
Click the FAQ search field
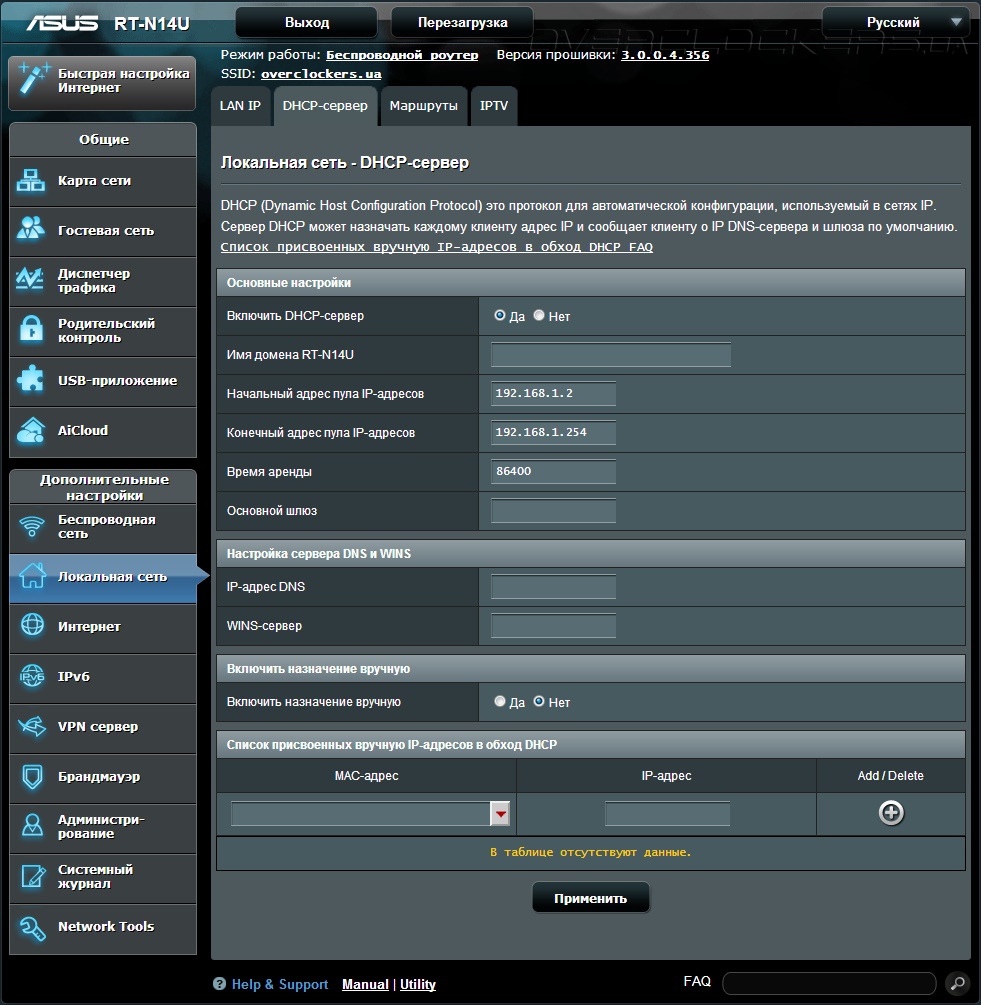pyautogui.click(x=830, y=983)
